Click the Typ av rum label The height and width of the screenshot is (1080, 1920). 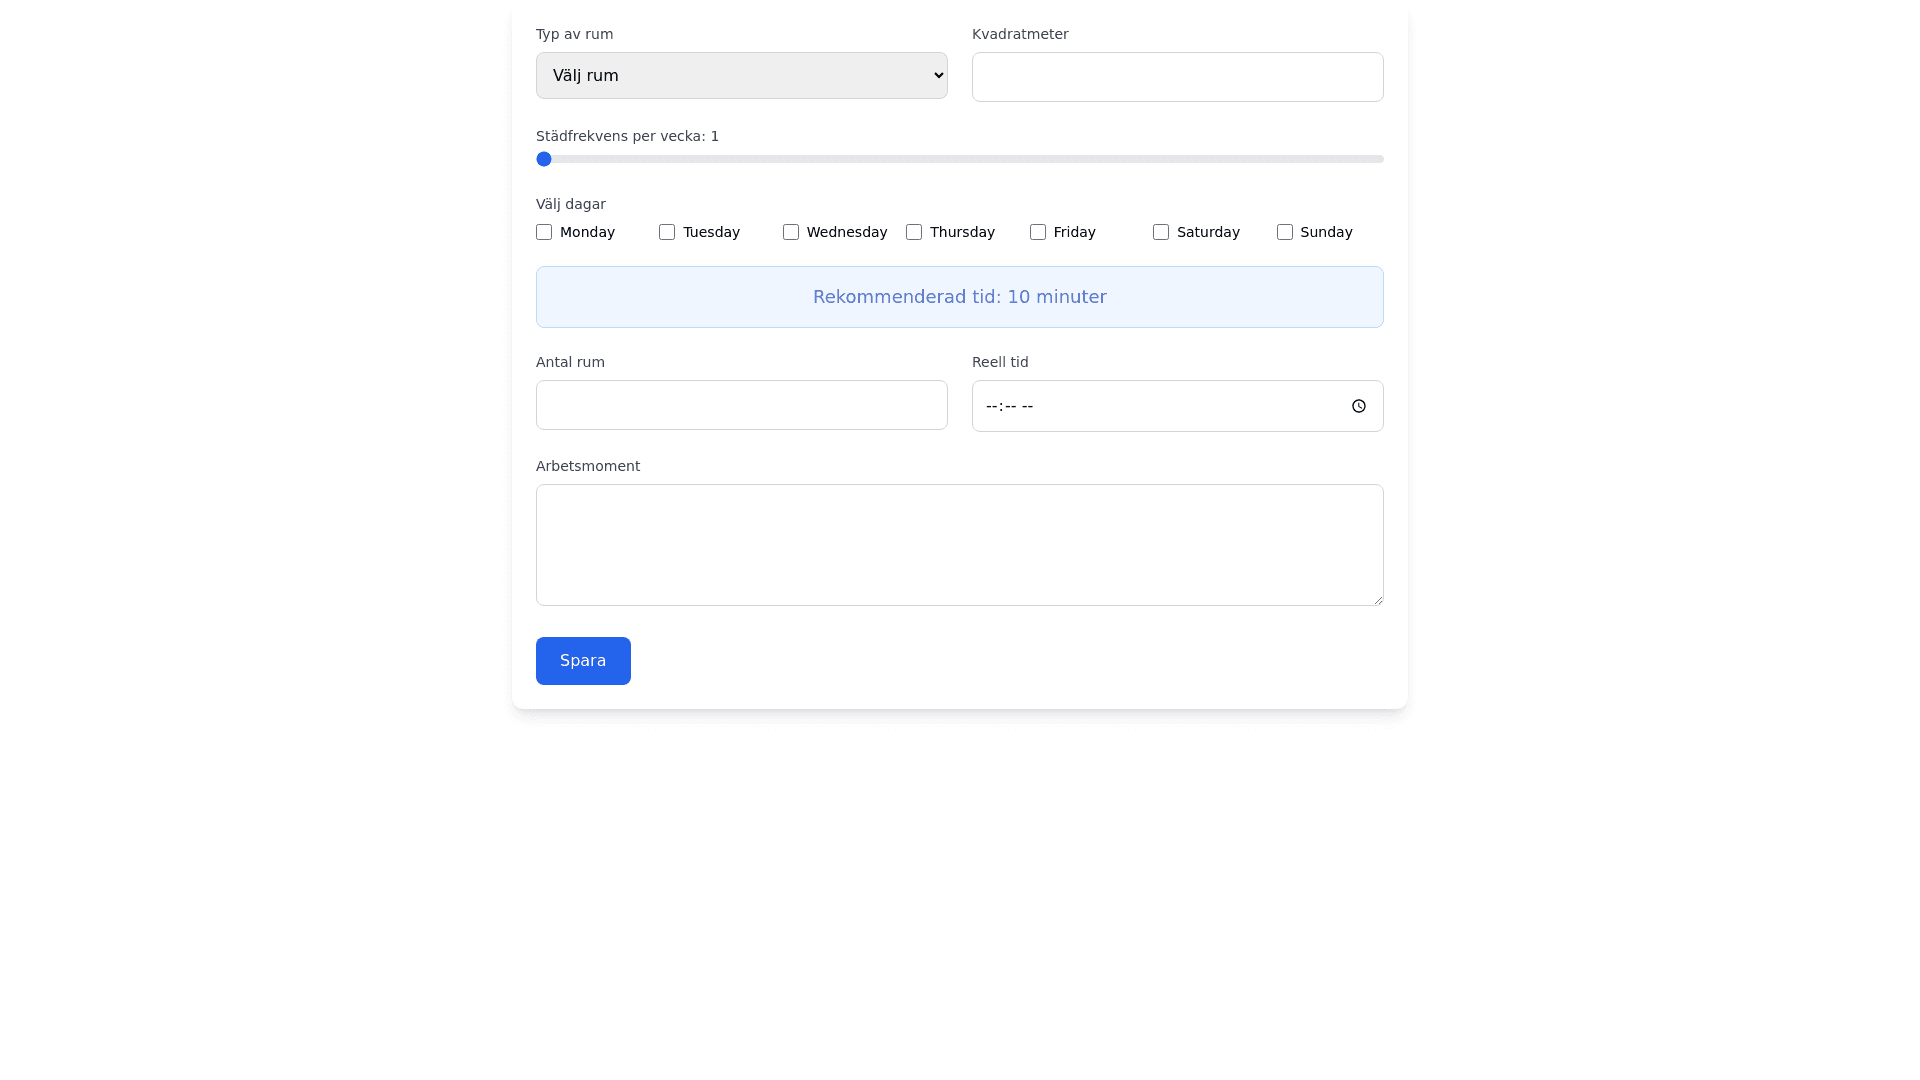[574, 34]
